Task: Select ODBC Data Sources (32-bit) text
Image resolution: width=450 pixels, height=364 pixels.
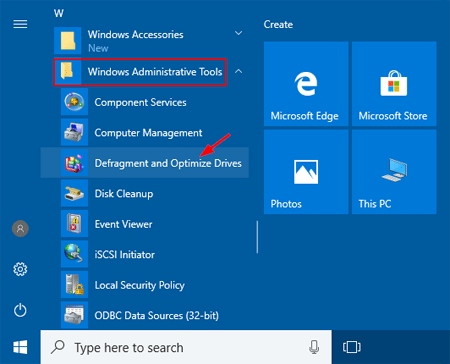Action: pyautogui.click(x=157, y=316)
